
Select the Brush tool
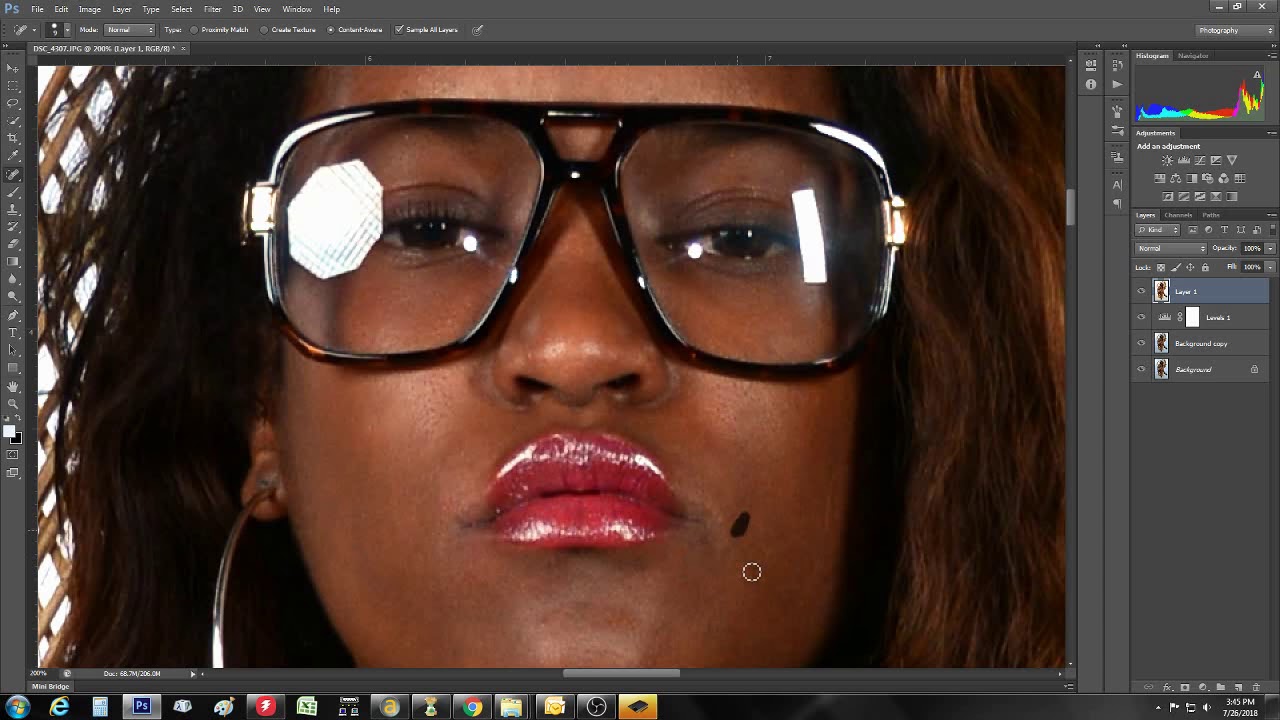(13, 191)
